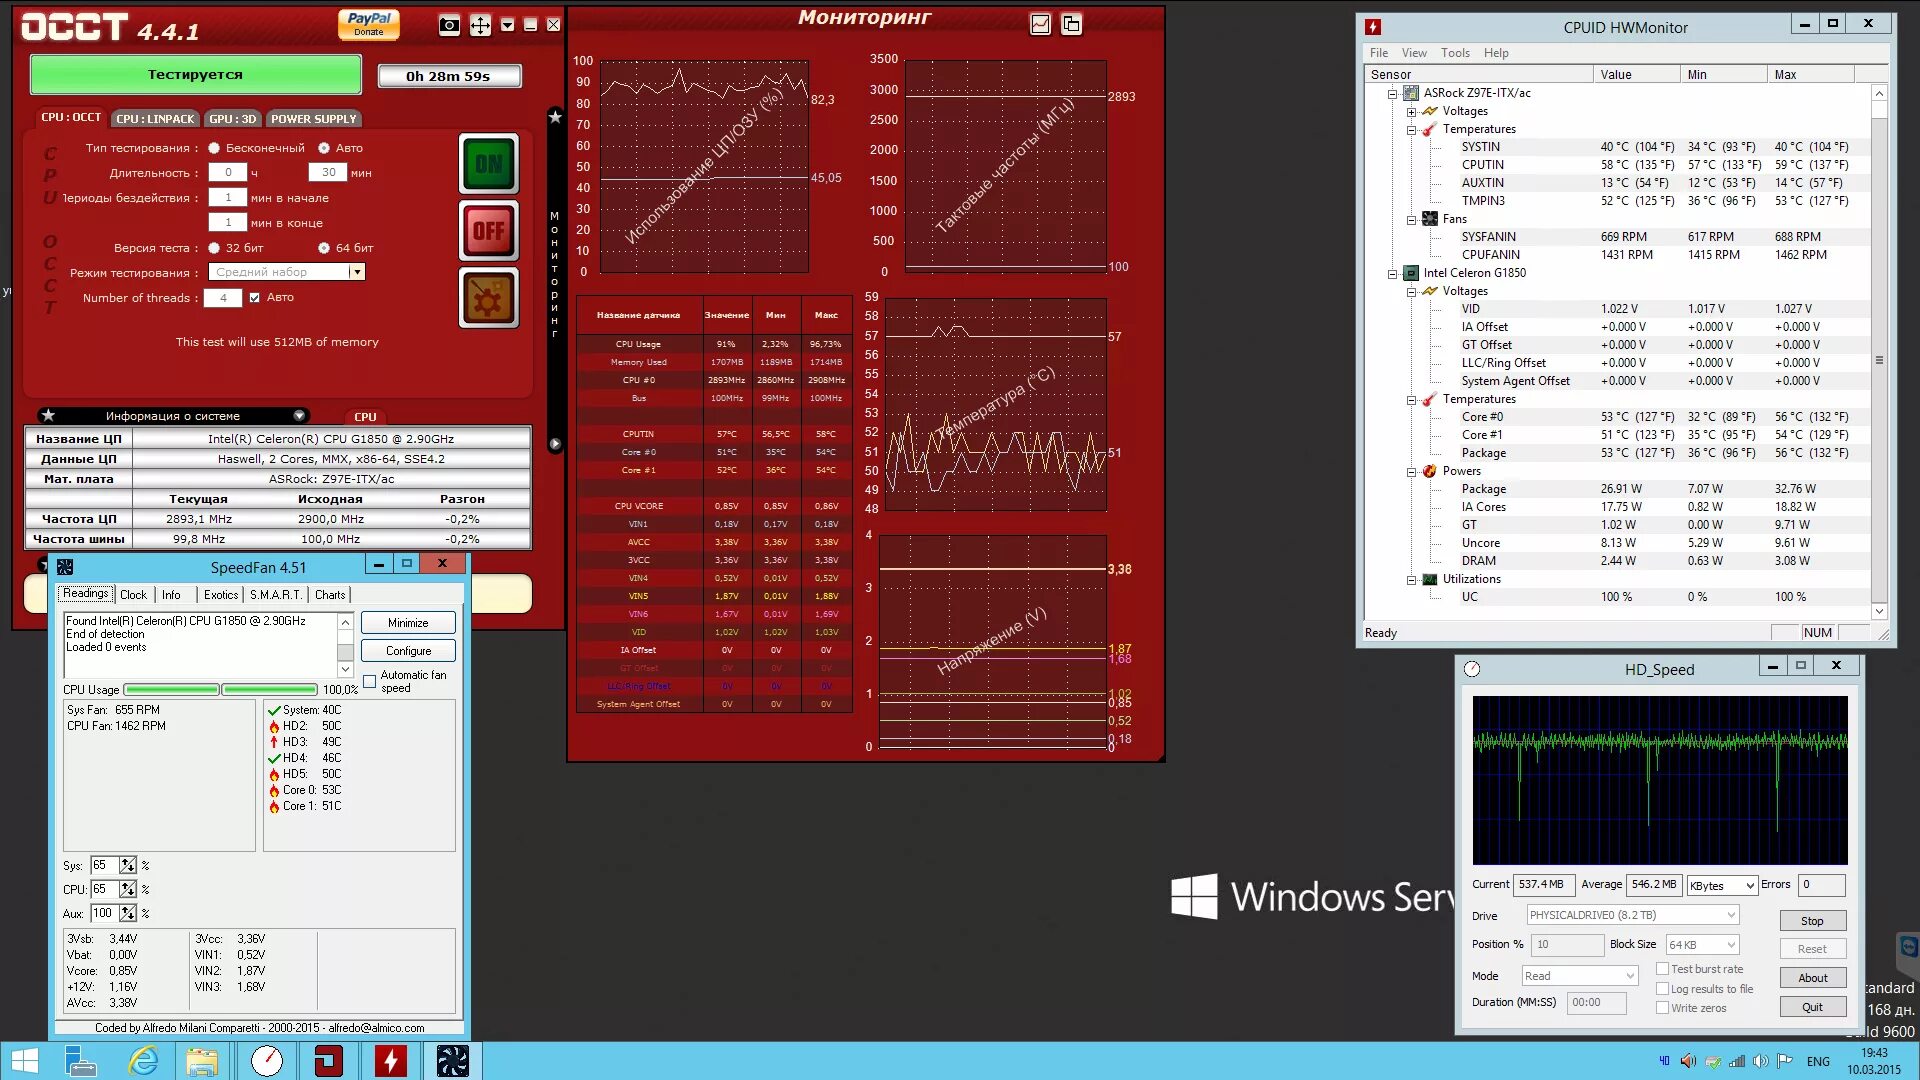Click the Sys fan speed spinner

tap(128, 865)
